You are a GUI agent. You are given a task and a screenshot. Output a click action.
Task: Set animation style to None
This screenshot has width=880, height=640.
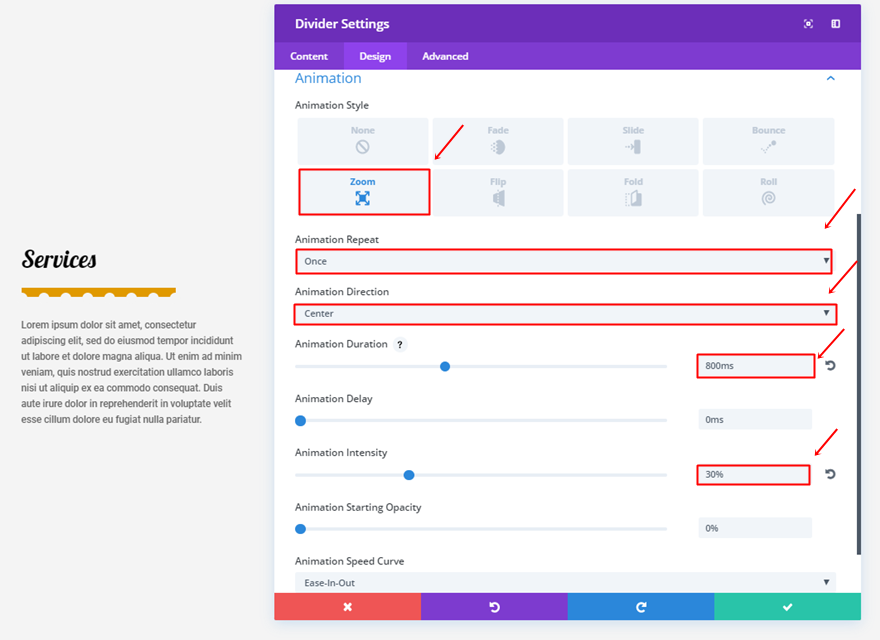coord(363,141)
